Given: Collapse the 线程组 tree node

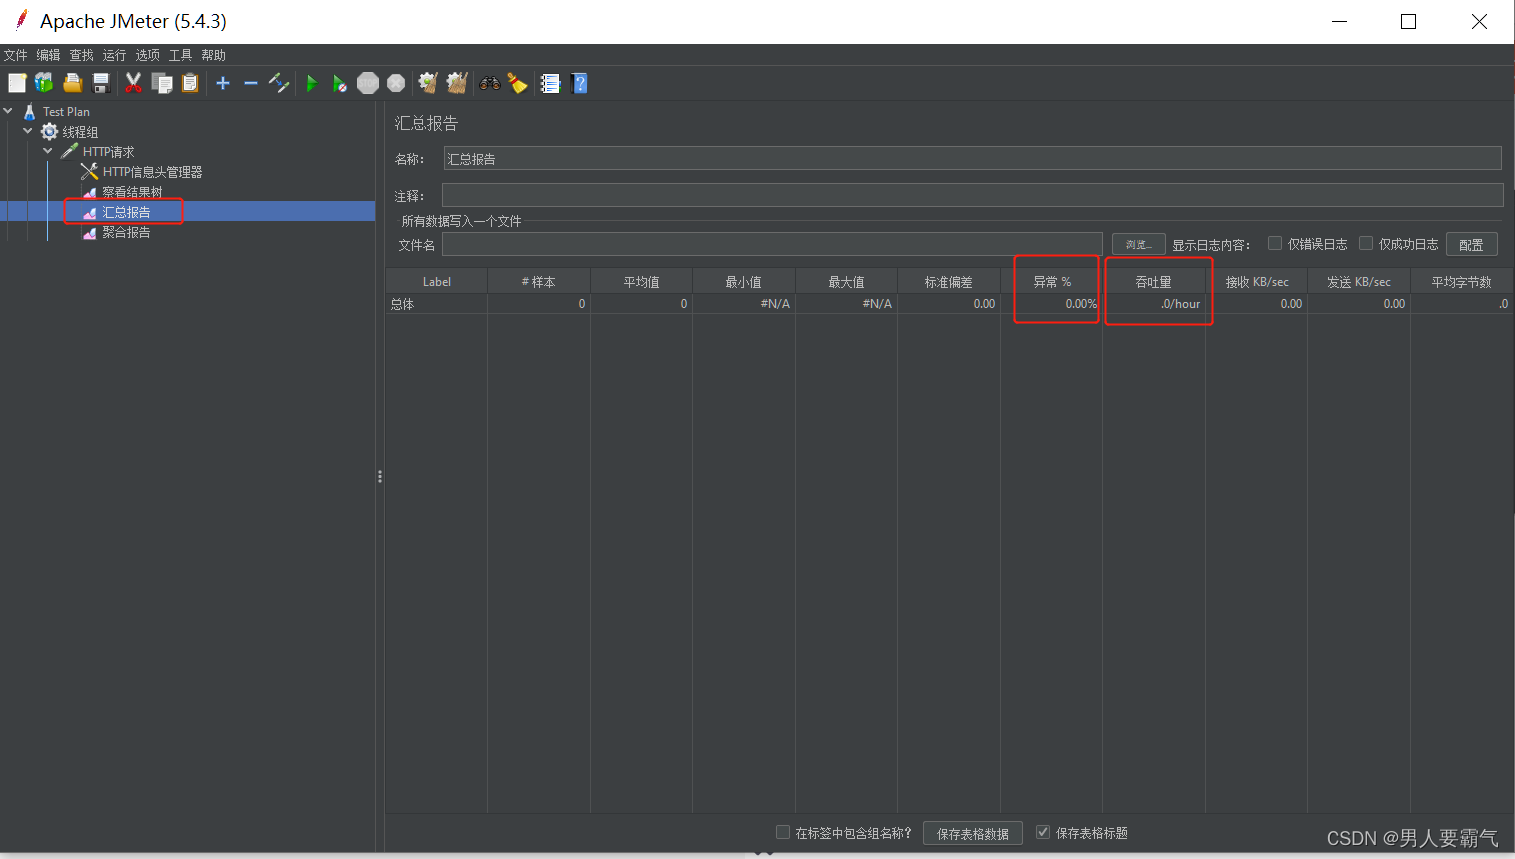Looking at the screenshot, I should (28, 131).
